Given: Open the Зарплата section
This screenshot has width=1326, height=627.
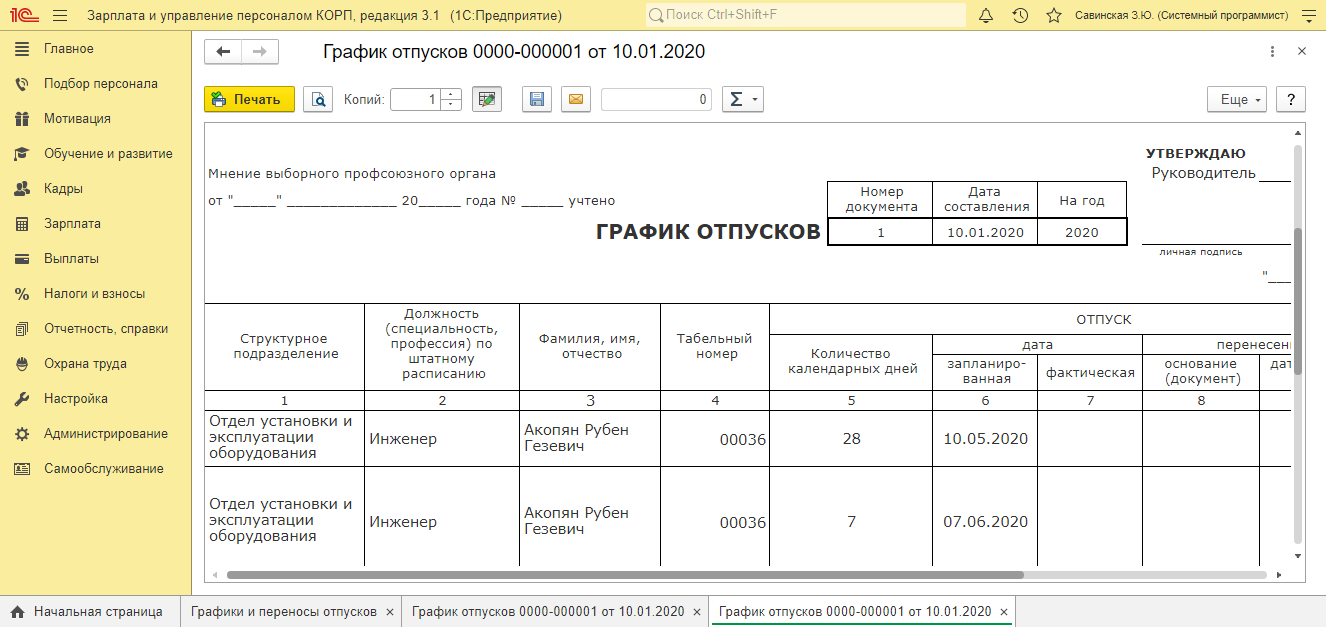Looking at the screenshot, I should click(x=72, y=223).
